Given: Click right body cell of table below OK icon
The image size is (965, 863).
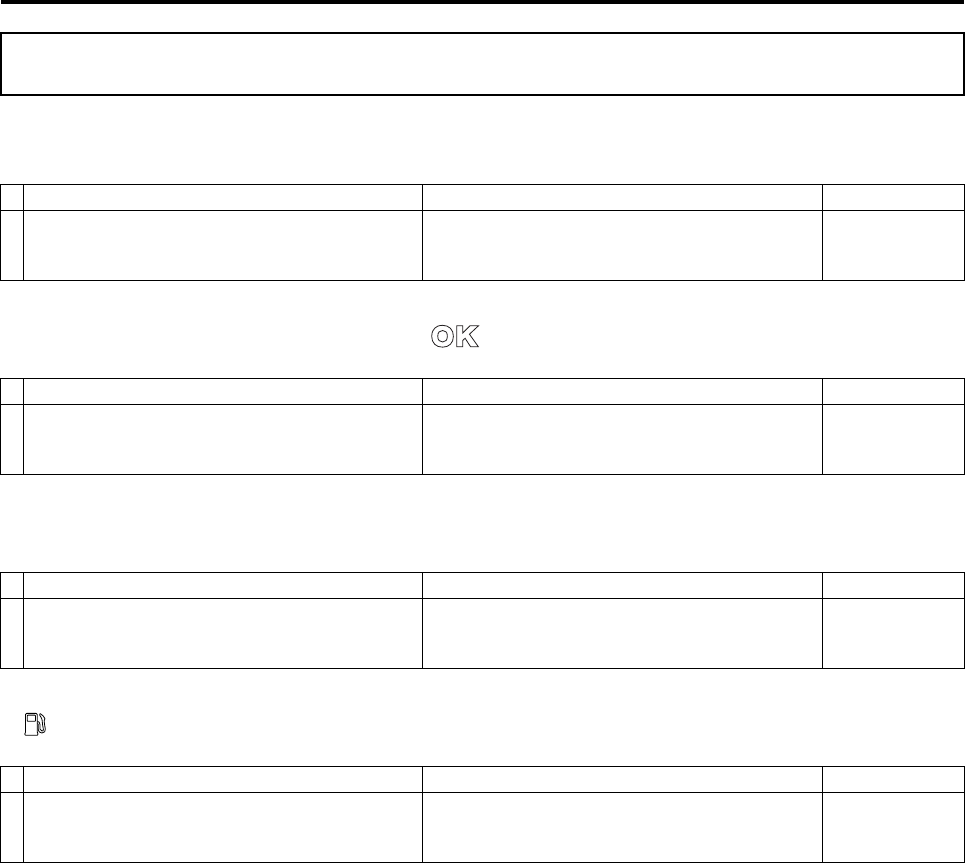Looking at the screenshot, I should click(892, 437).
